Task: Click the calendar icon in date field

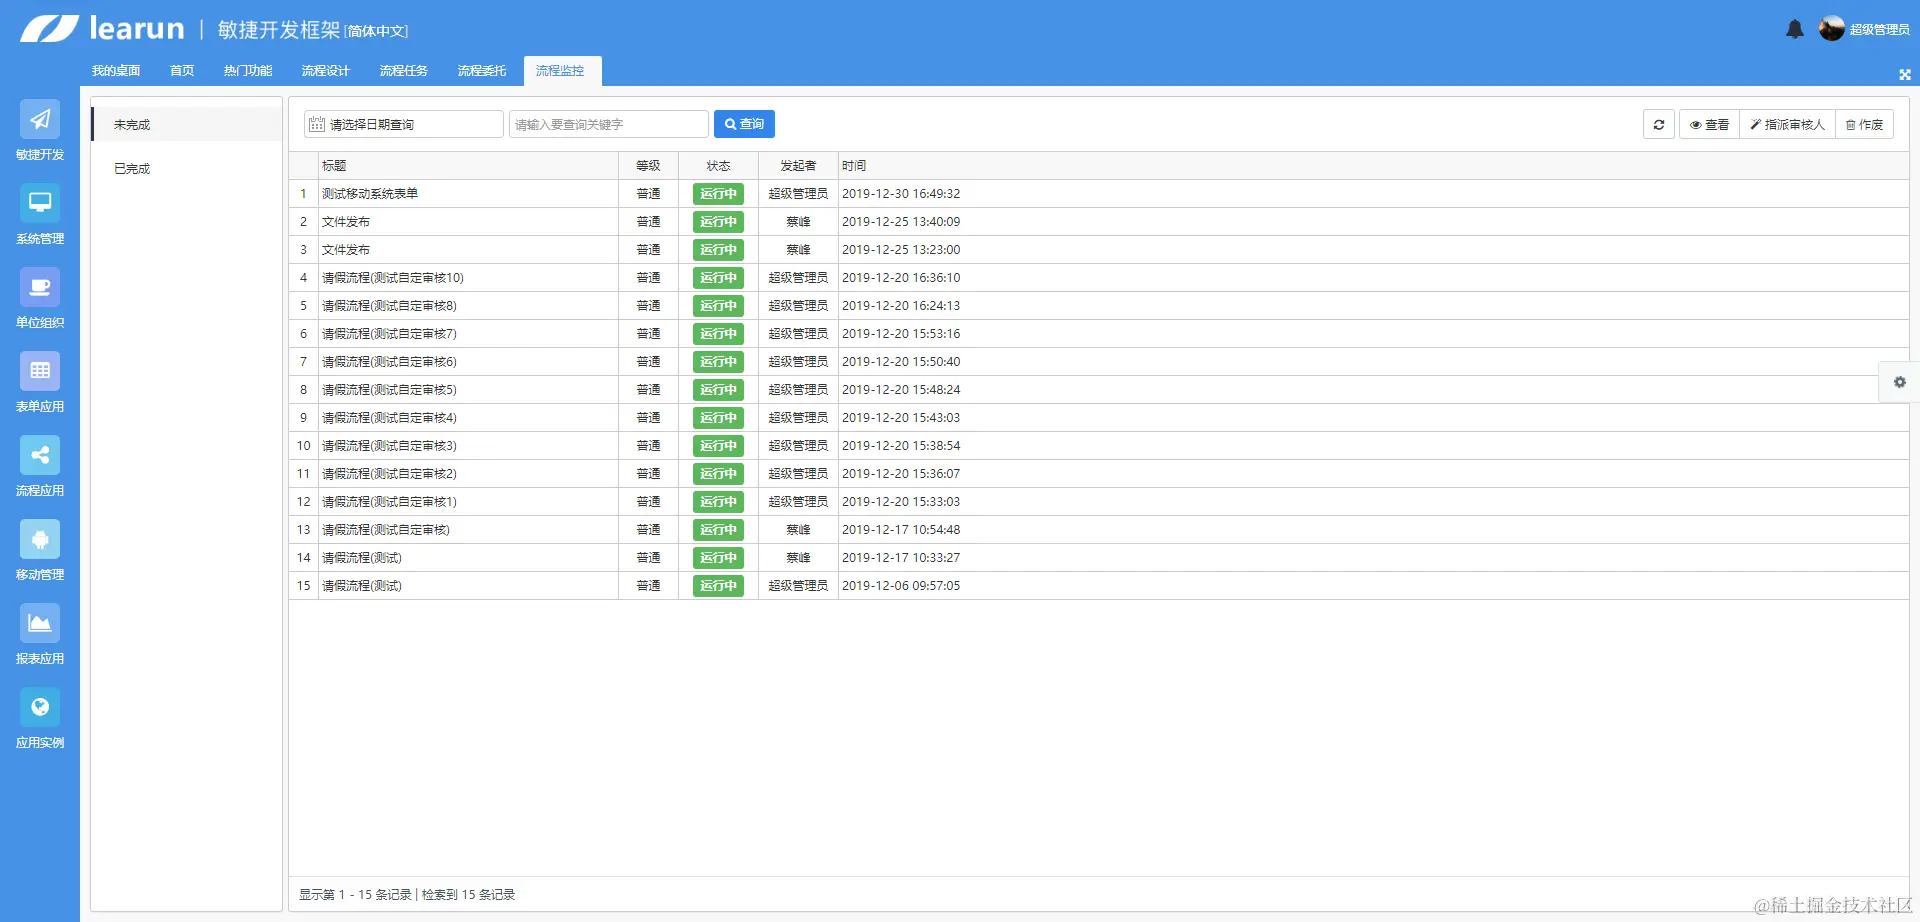Action: (317, 124)
